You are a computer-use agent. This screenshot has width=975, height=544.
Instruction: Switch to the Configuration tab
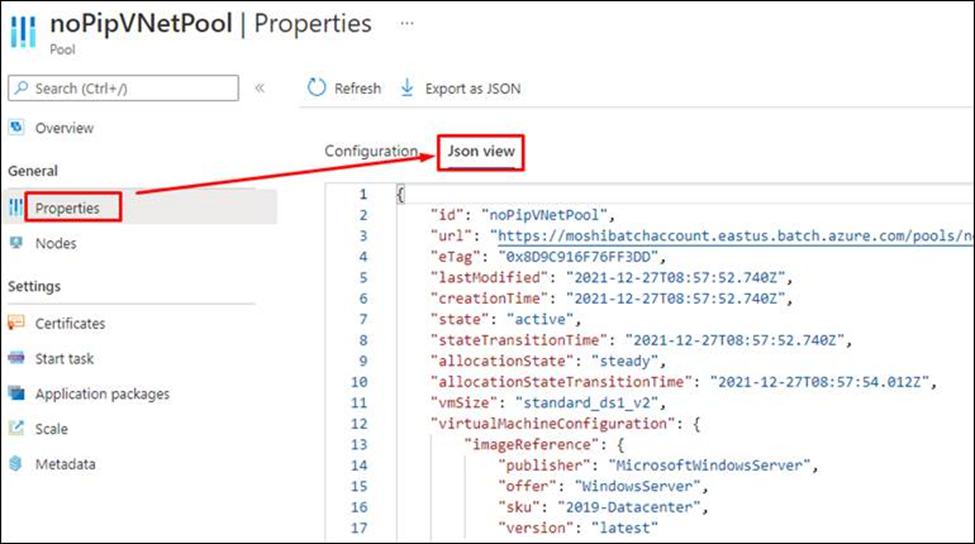coord(371,151)
